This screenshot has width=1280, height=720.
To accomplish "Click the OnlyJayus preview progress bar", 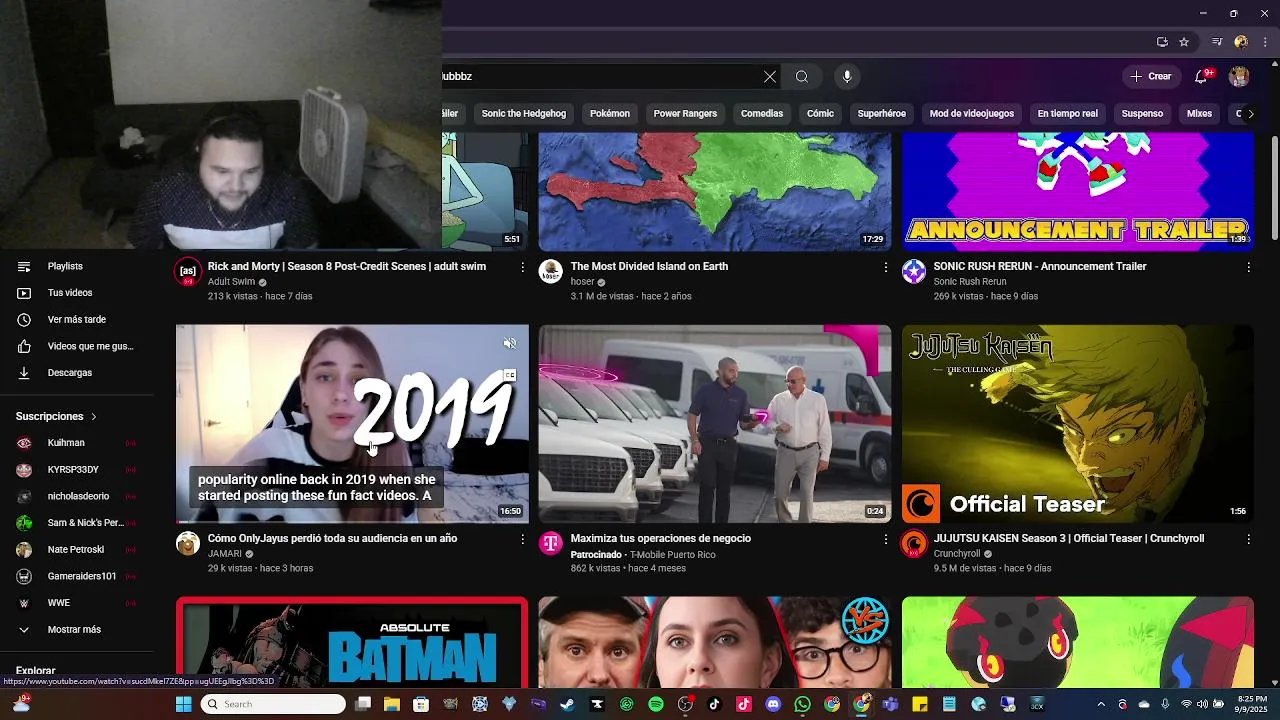I will coord(352,521).
